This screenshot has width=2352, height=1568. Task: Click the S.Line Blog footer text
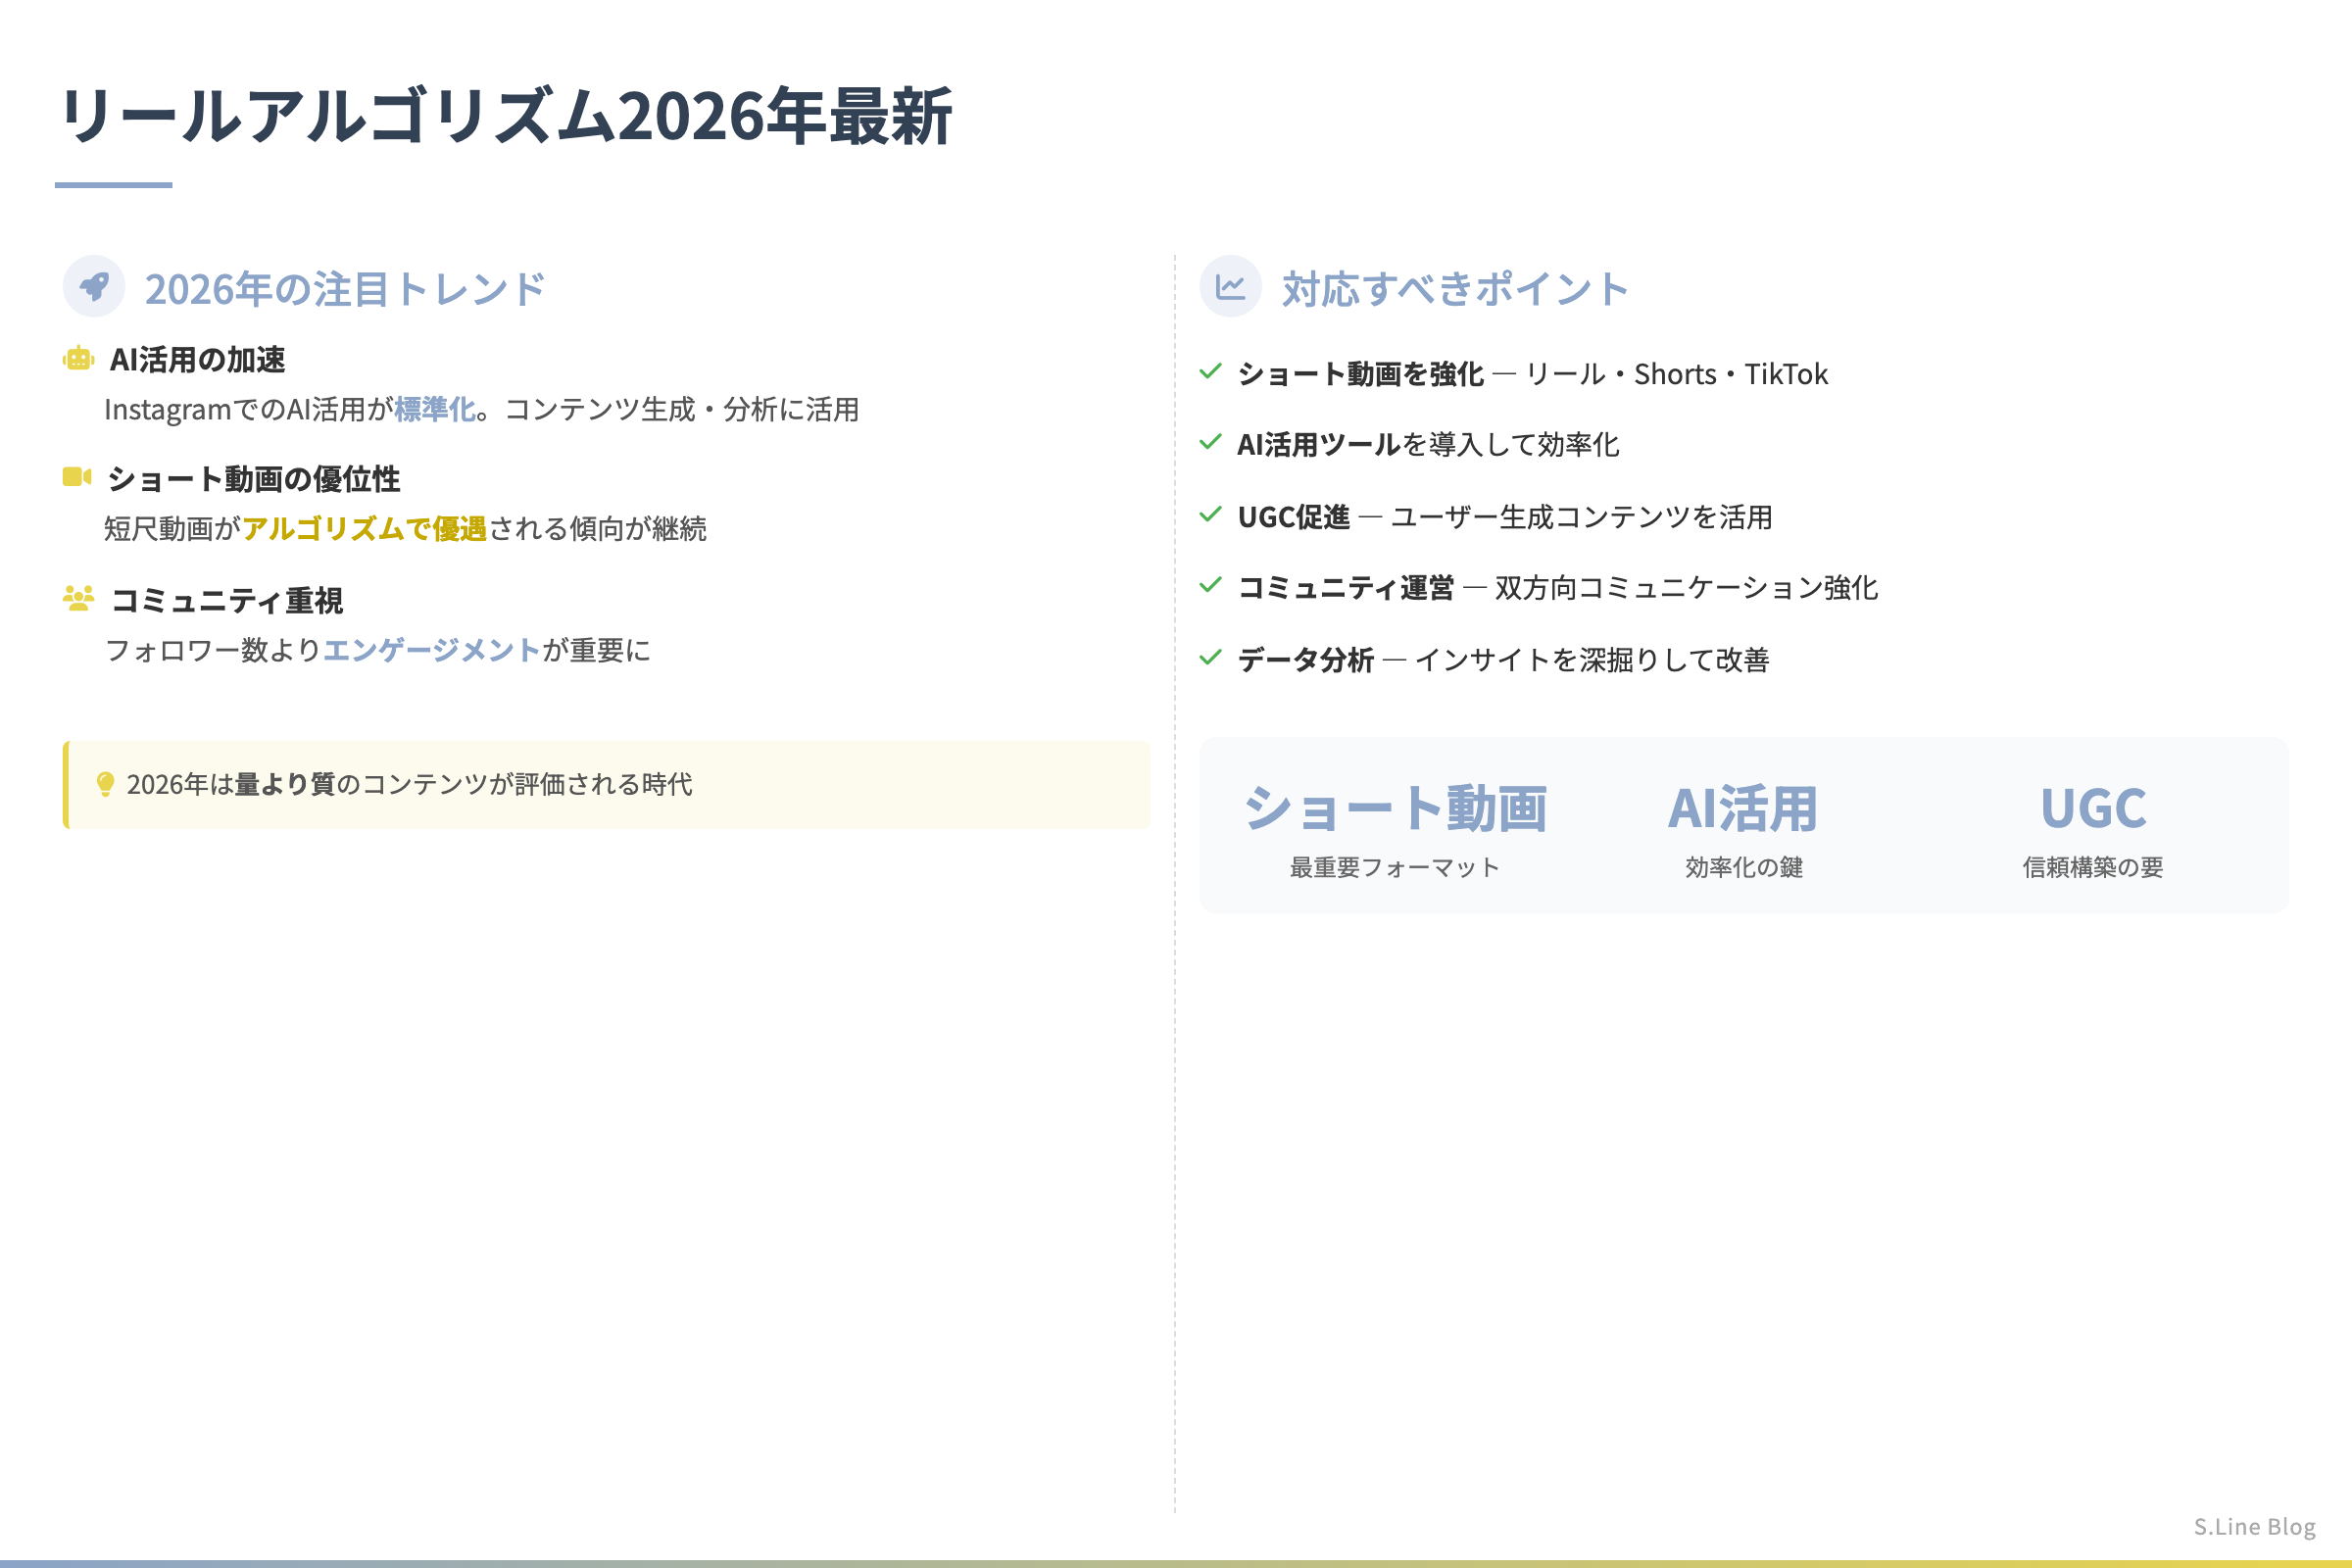2255,1526
